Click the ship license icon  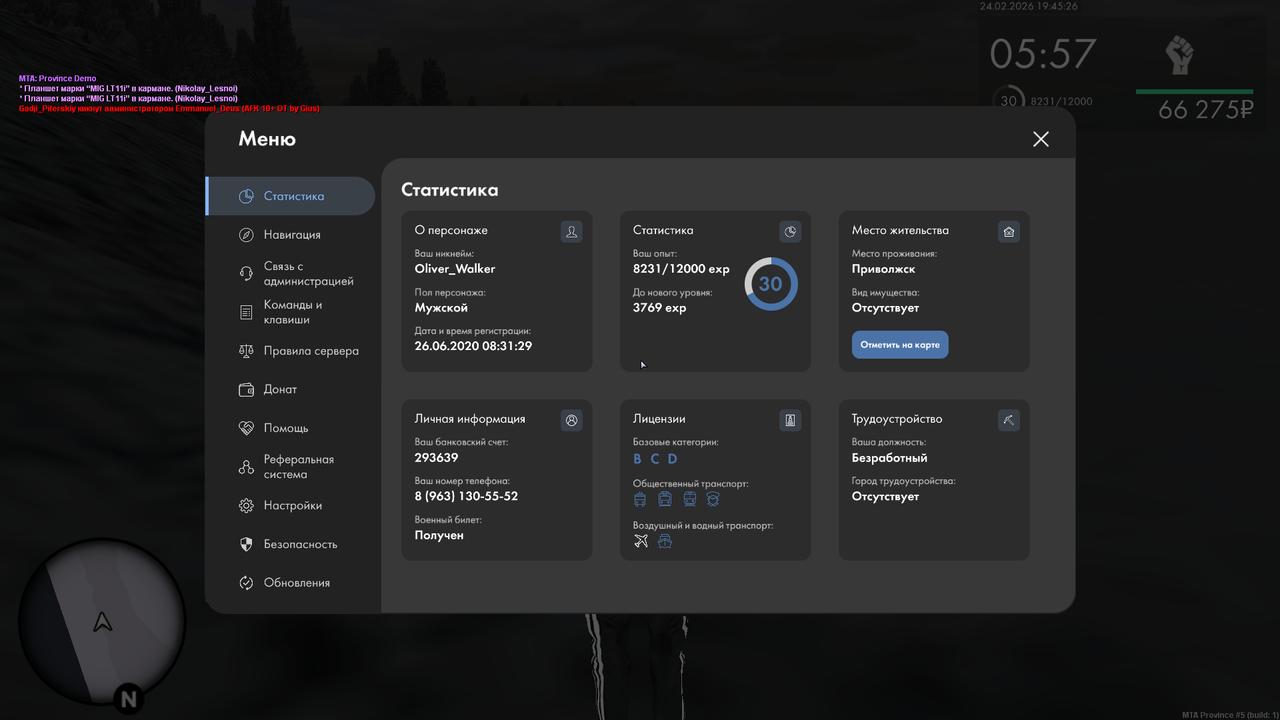pyautogui.click(x=665, y=541)
